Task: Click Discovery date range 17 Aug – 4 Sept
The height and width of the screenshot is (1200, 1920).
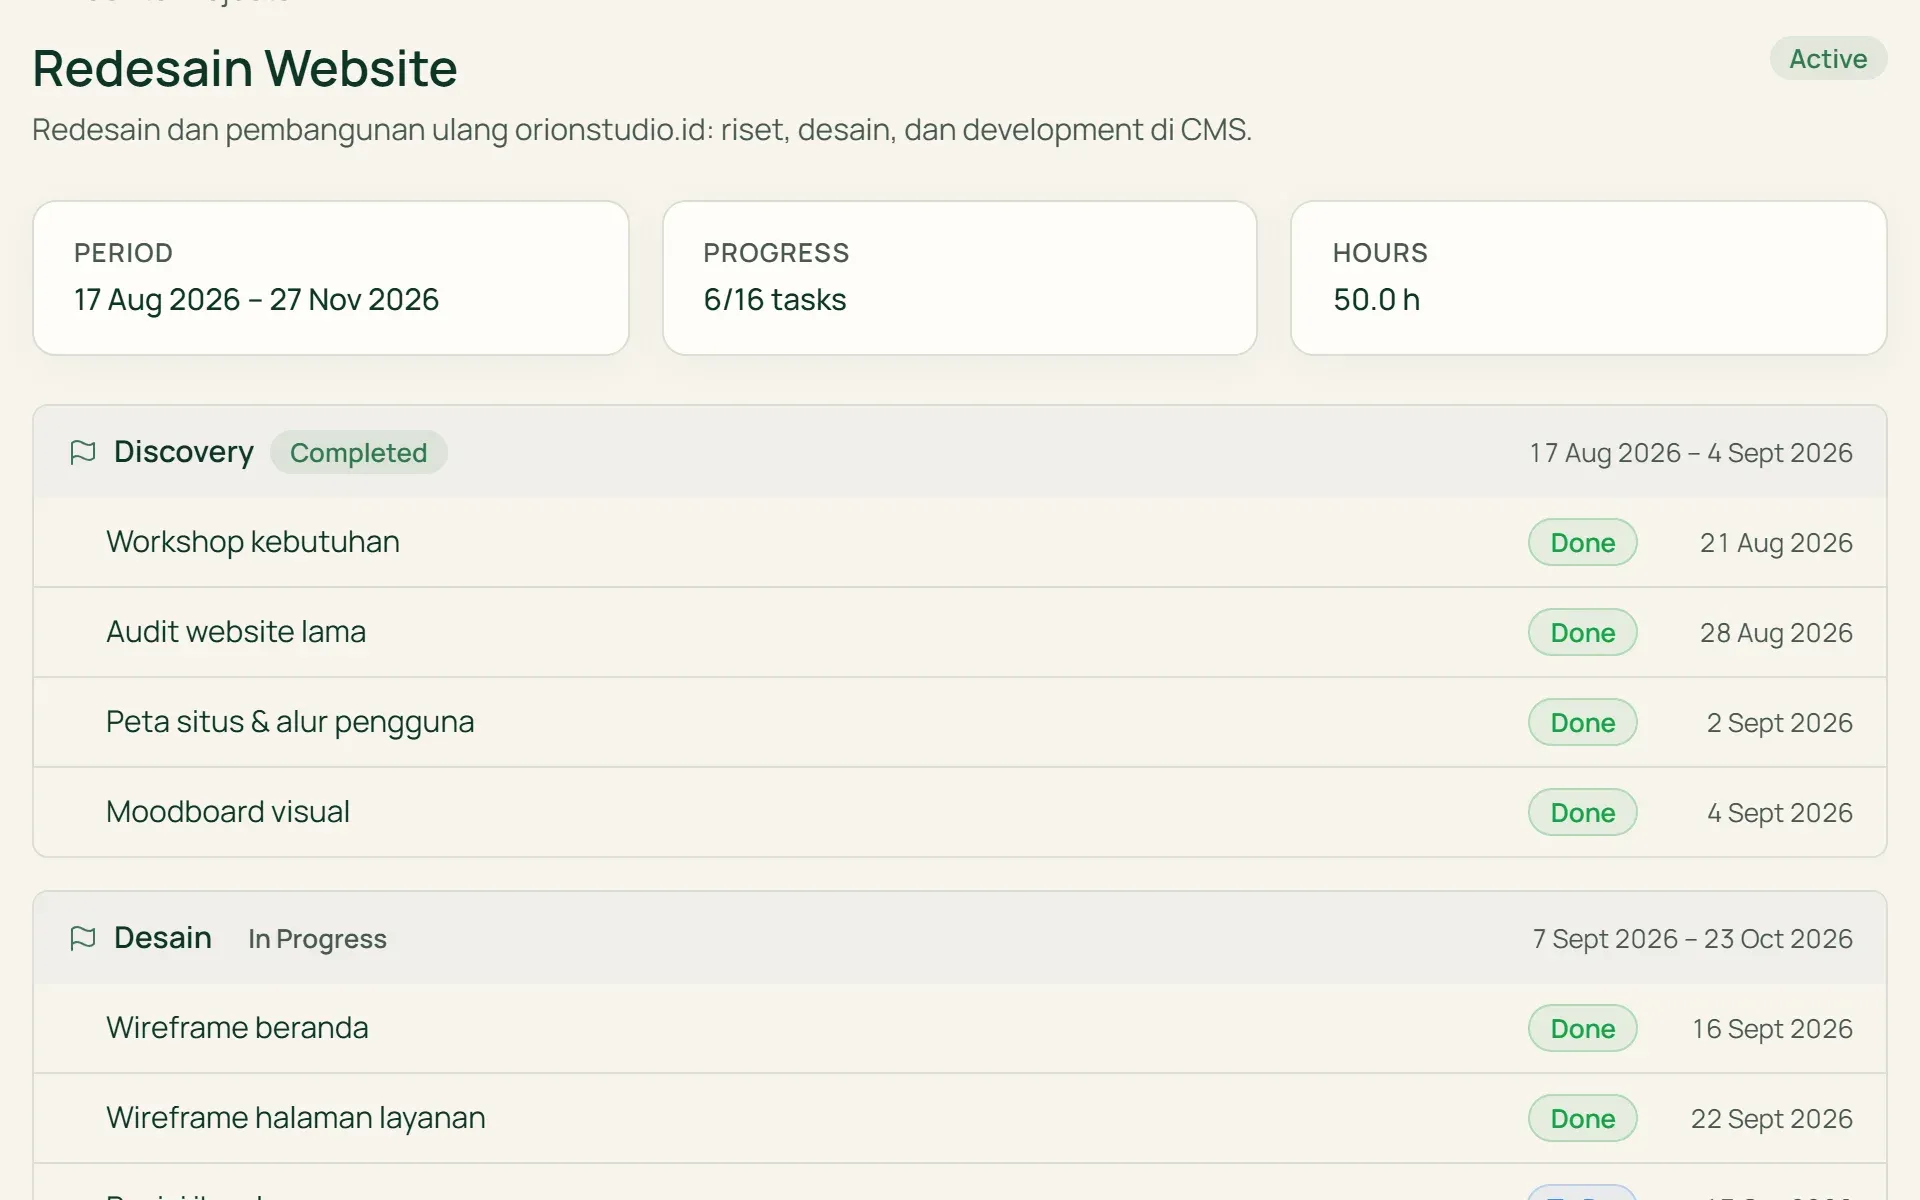Action: (x=1691, y=453)
